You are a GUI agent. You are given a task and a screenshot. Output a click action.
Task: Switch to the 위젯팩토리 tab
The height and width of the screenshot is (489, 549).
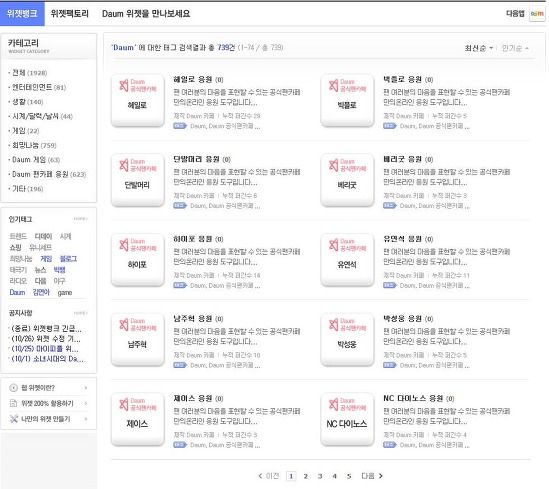[x=70, y=14]
